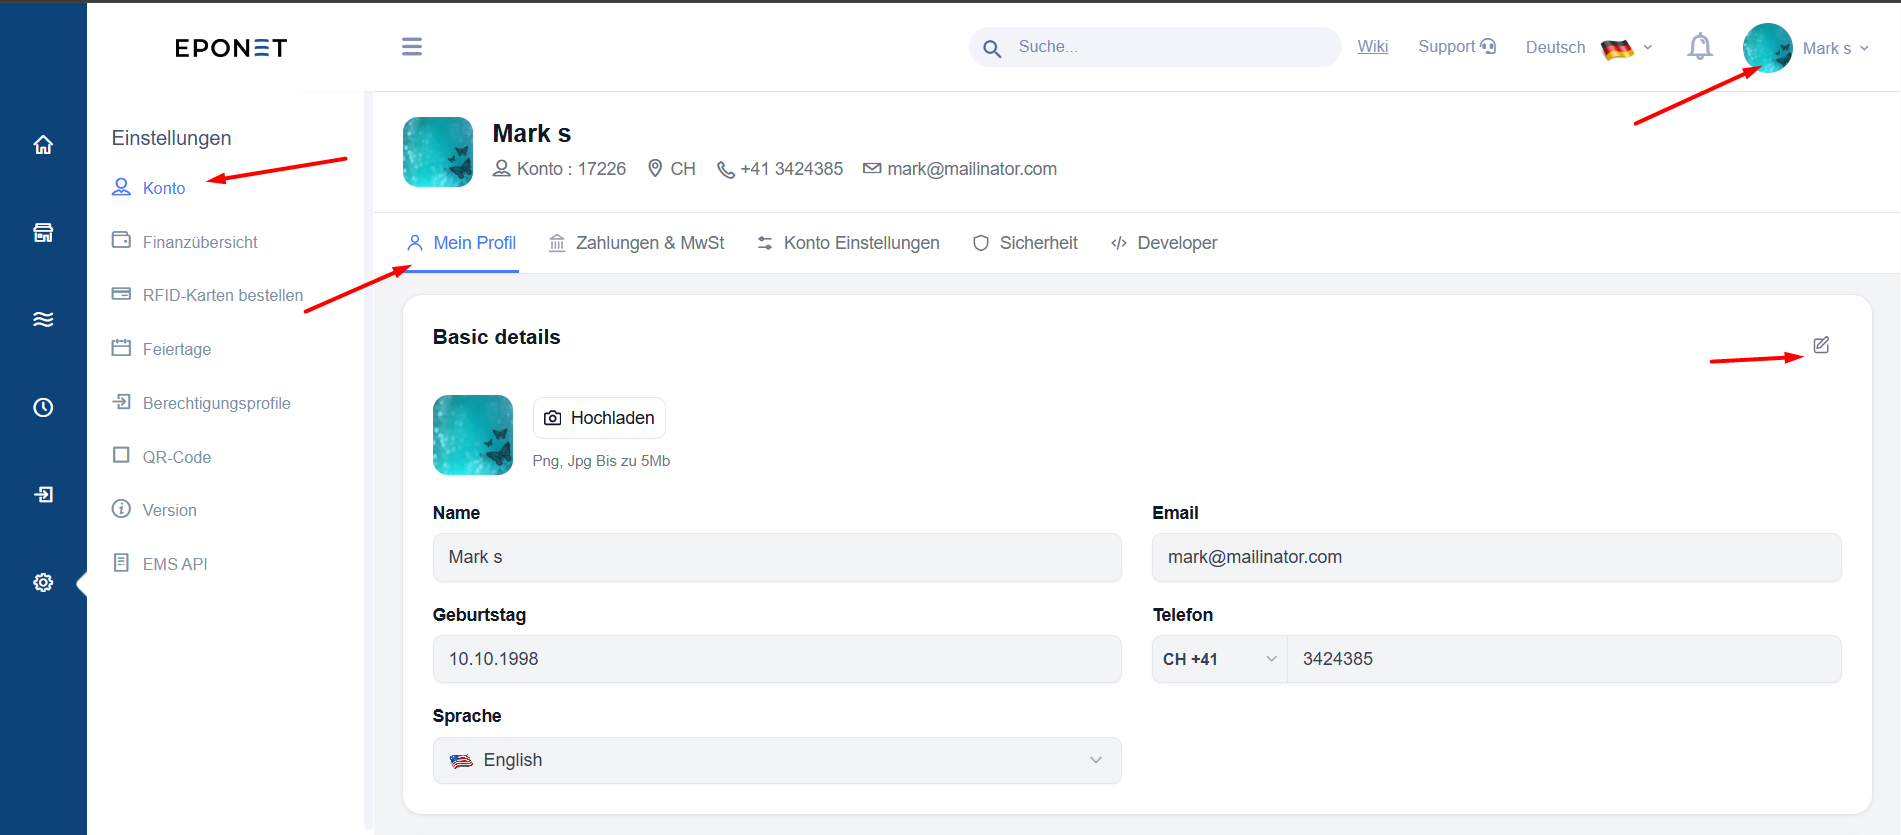Viewport: 1901px width, 835px height.
Task: Toggle the hamburger menu icon
Action: (412, 47)
